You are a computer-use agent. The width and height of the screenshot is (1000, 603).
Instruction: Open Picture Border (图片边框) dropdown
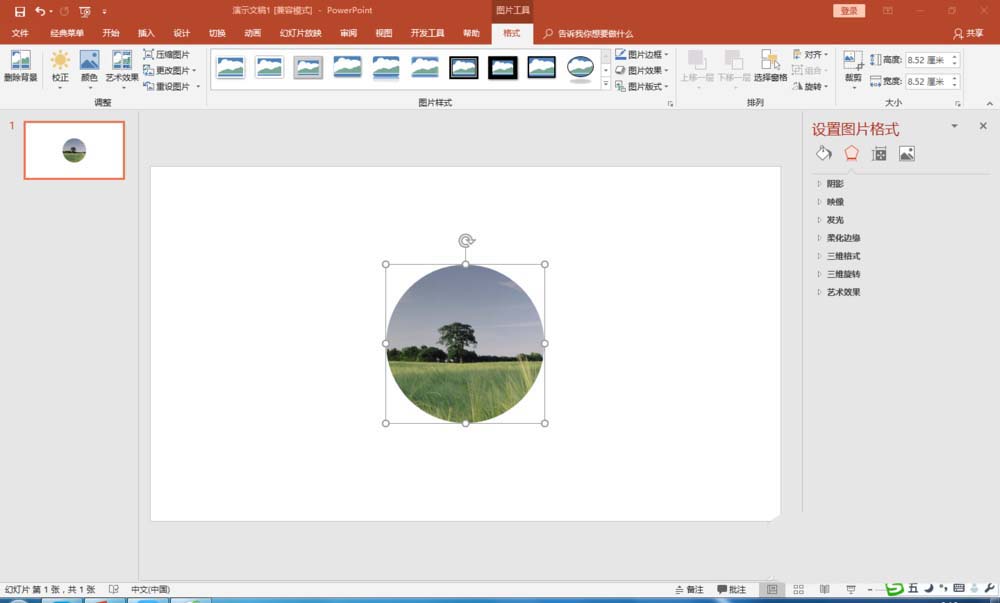point(642,55)
